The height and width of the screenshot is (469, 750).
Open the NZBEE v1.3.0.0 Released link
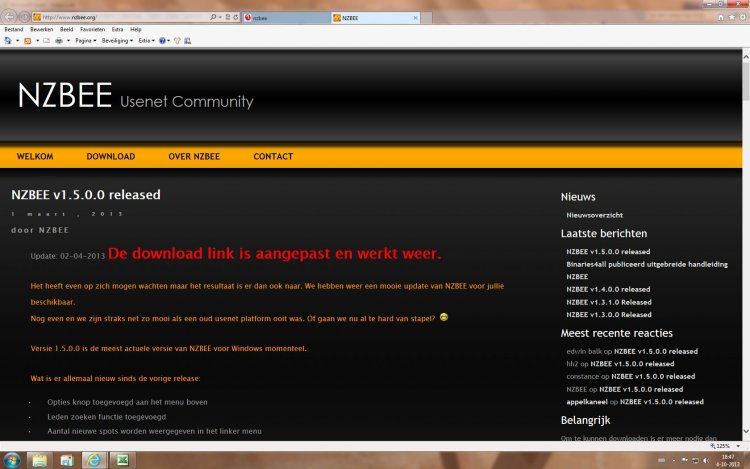(608, 315)
